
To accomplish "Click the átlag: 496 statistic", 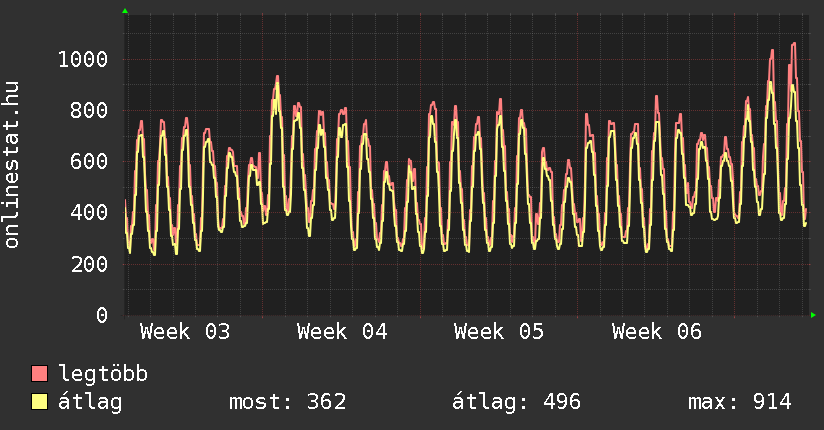I will [x=517, y=402].
